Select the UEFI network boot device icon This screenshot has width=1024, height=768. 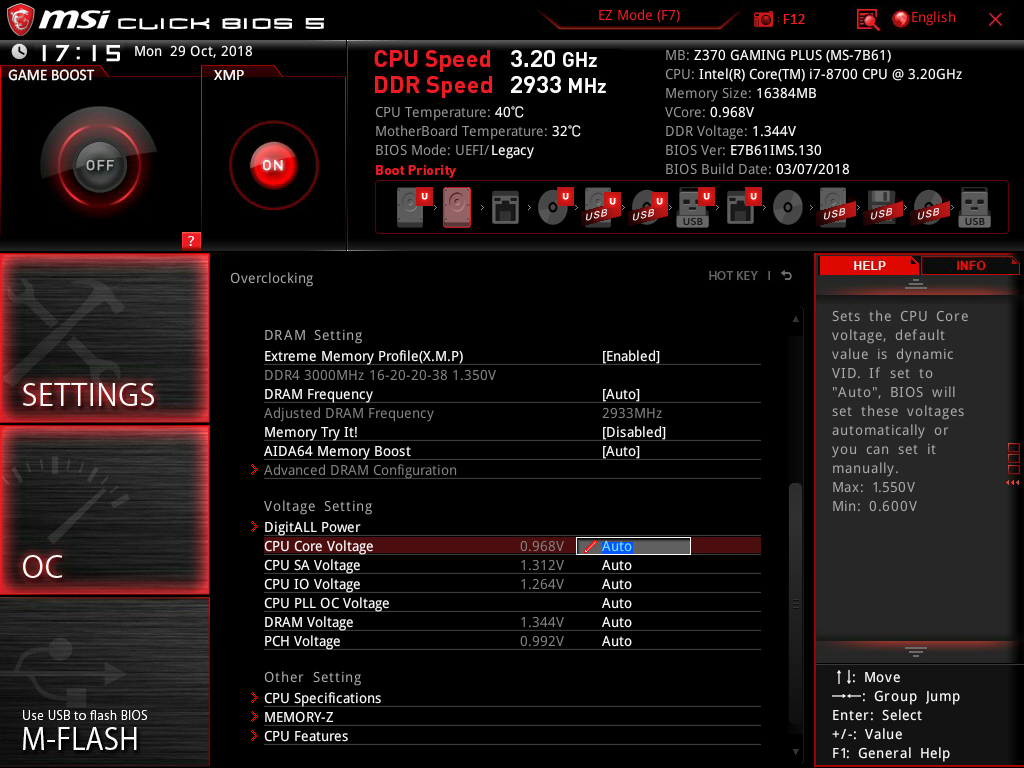(743, 207)
